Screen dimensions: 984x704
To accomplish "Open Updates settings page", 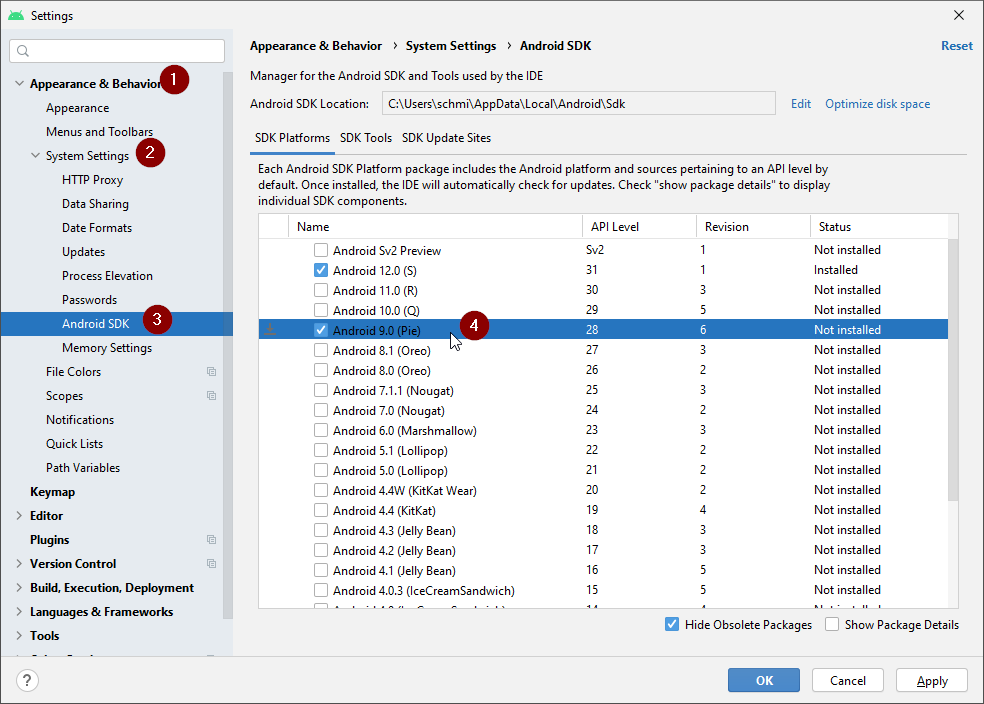I will (83, 252).
